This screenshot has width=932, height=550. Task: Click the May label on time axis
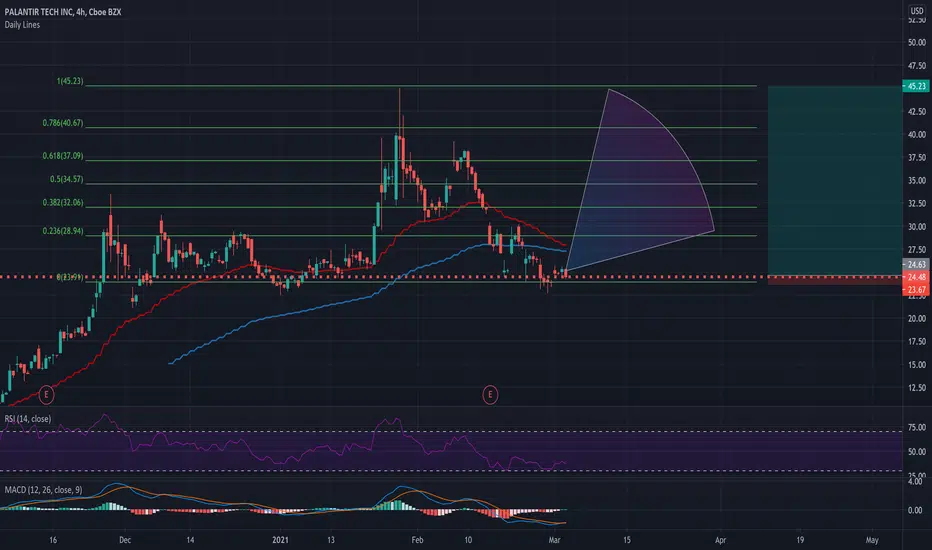coord(872,540)
